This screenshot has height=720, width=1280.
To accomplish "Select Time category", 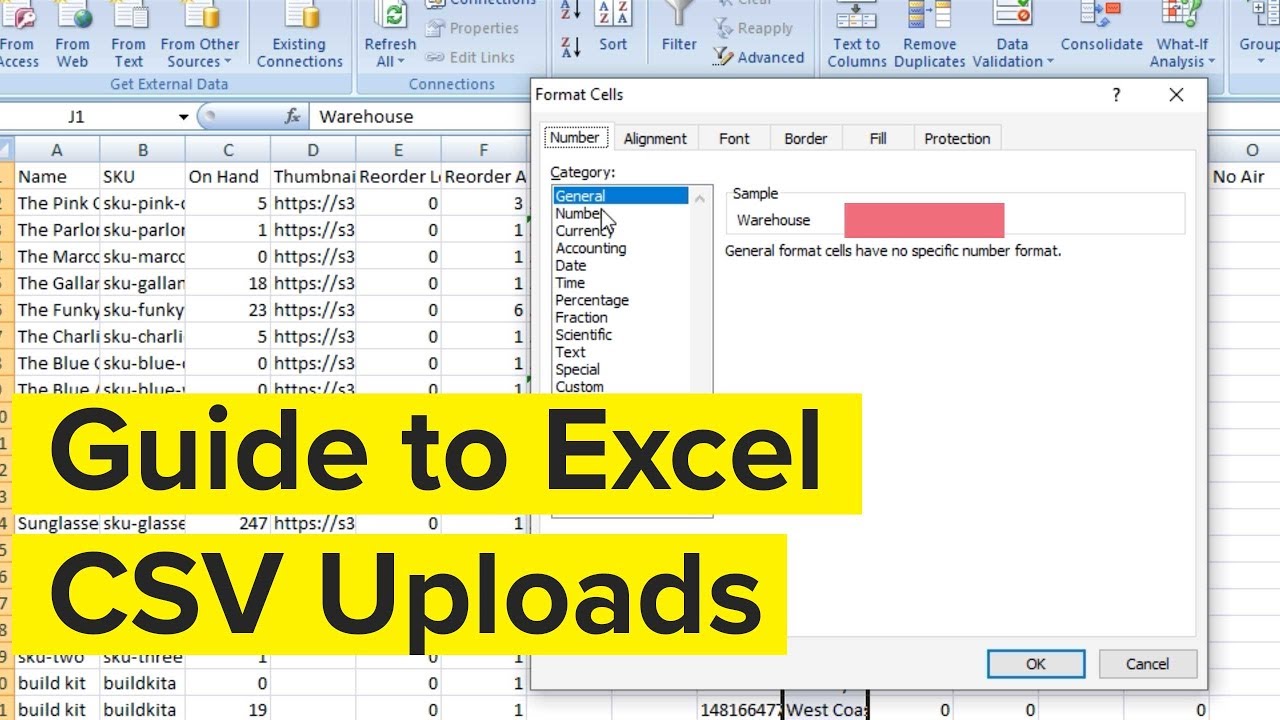I will coord(620,283).
